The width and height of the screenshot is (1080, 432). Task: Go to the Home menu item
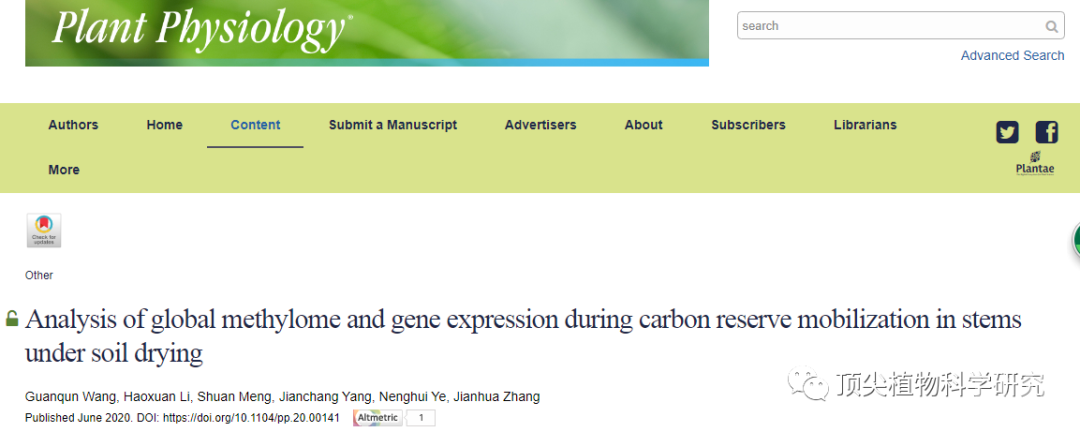coord(165,125)
